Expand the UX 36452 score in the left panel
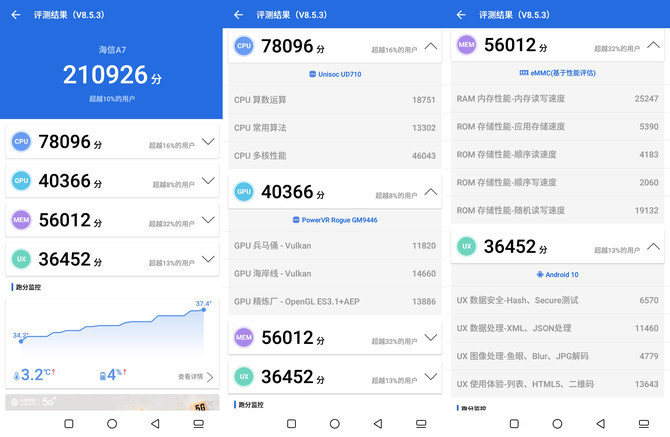The width and height of the screenshot is (670, 437). (208, 259)
